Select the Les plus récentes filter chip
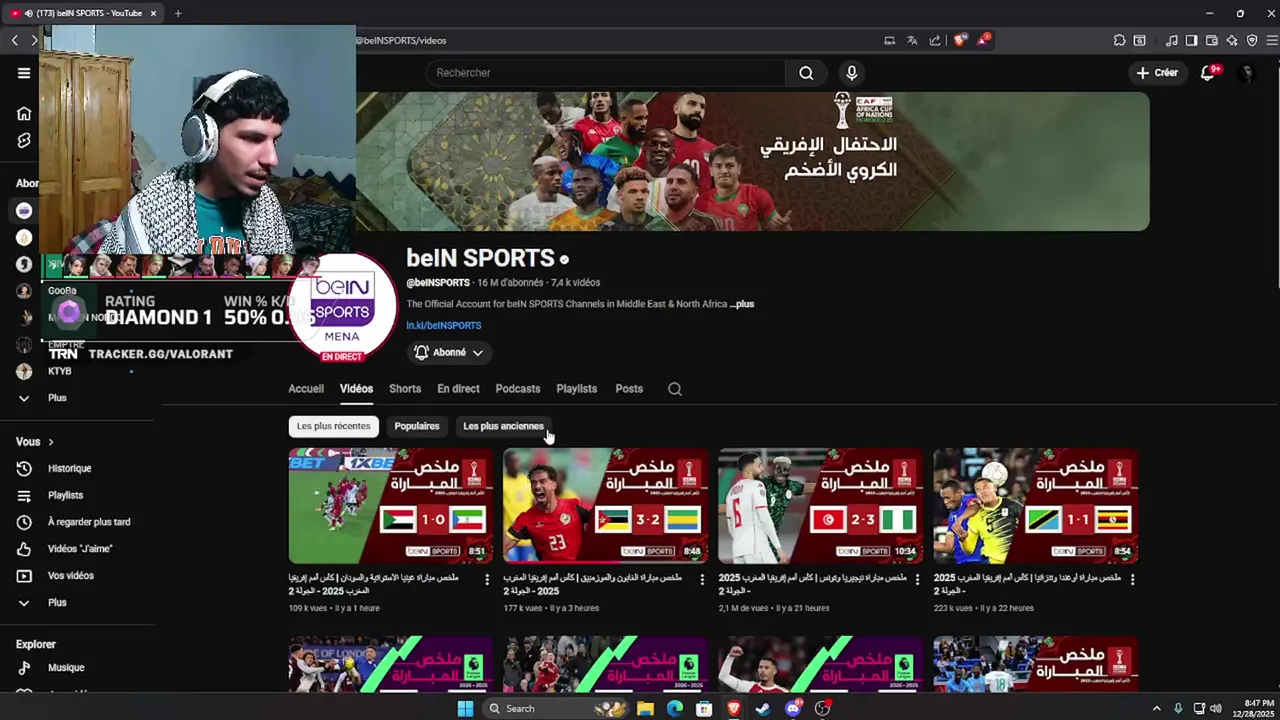 pos(333,426)
